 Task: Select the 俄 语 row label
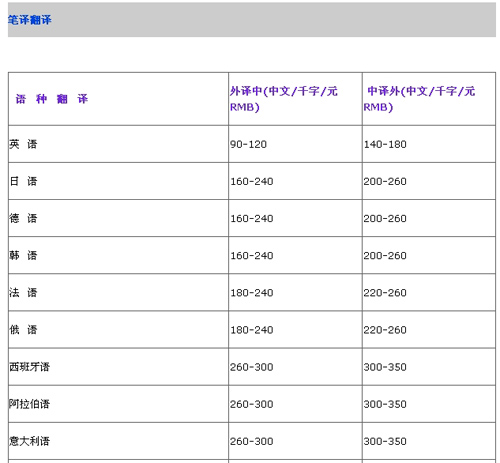[23, 329]
